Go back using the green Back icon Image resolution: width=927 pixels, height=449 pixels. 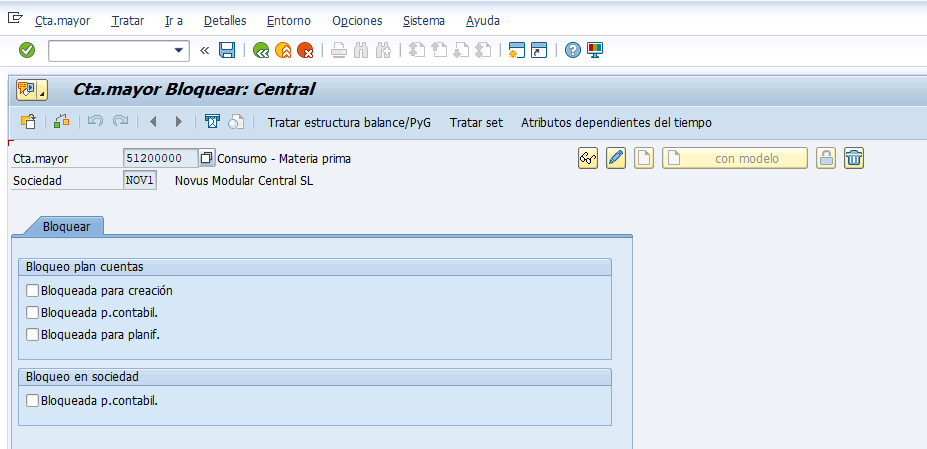[x=261, y=51]
